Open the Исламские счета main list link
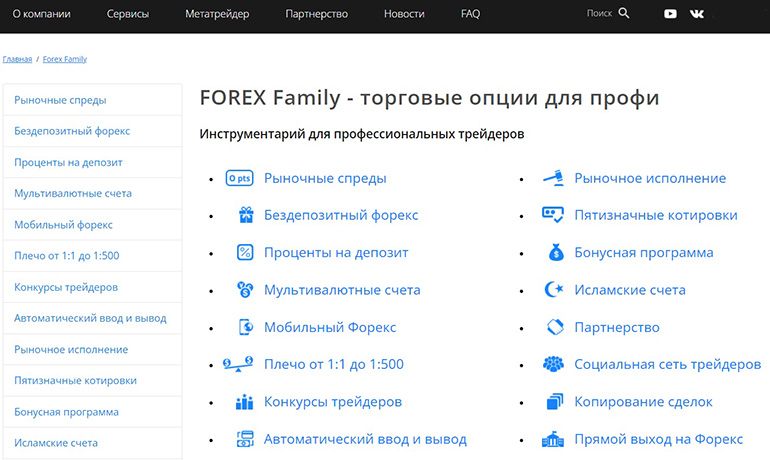This screenshot has height=460, width=770. pos(630,290)
